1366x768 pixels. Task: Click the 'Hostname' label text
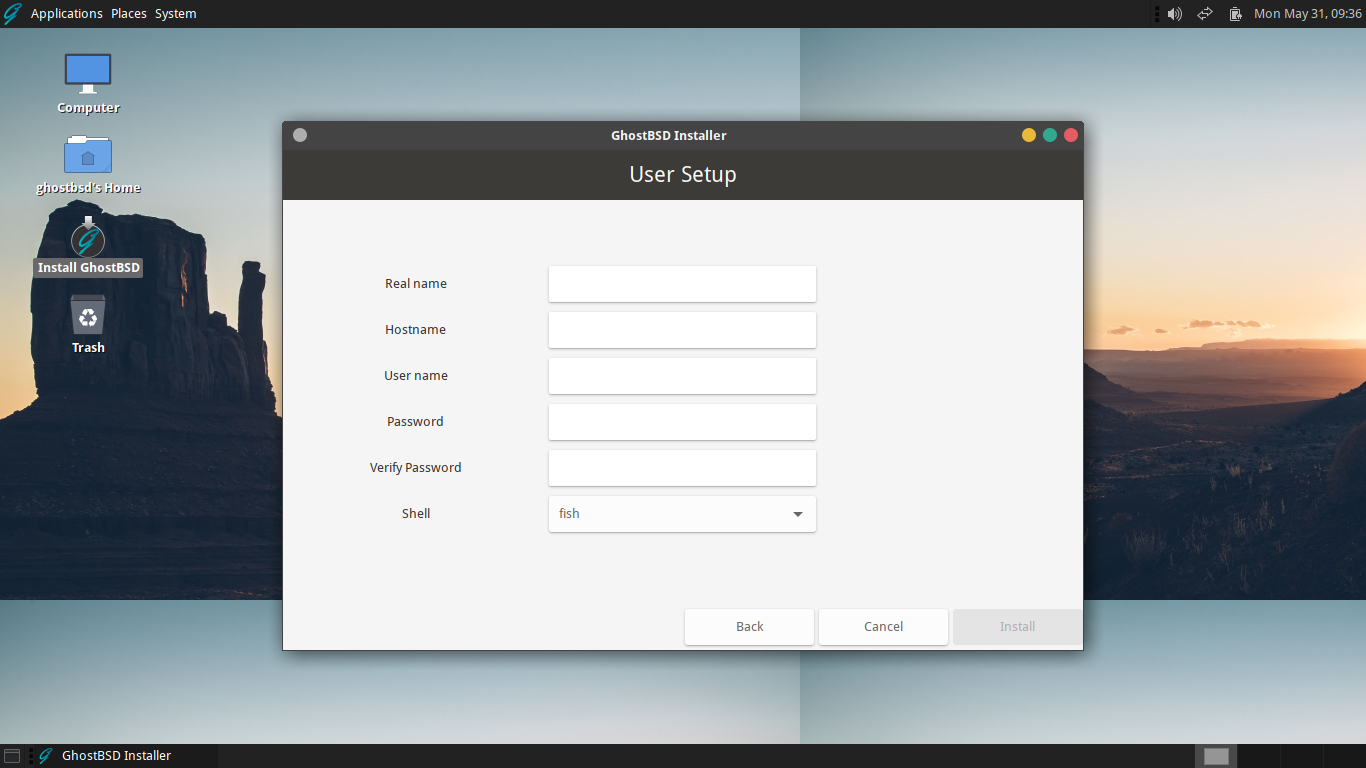click(416, 330)
